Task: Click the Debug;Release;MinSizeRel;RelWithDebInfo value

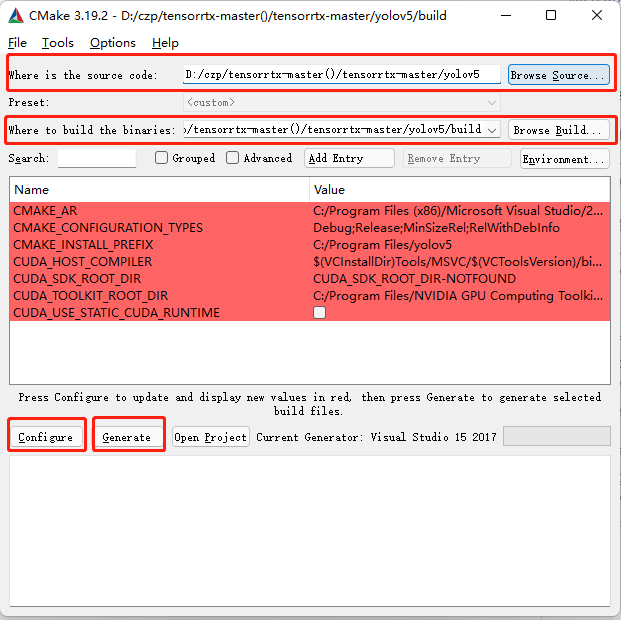Action: tap(436, 228)
